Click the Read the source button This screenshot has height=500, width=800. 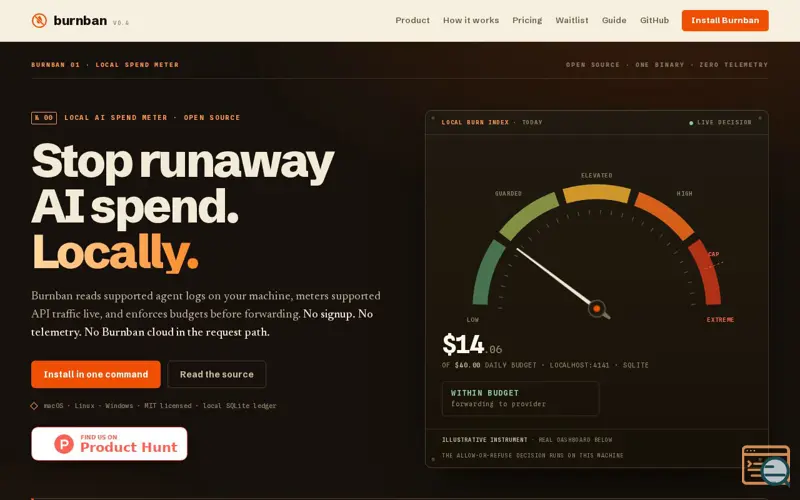click(216, 374)
